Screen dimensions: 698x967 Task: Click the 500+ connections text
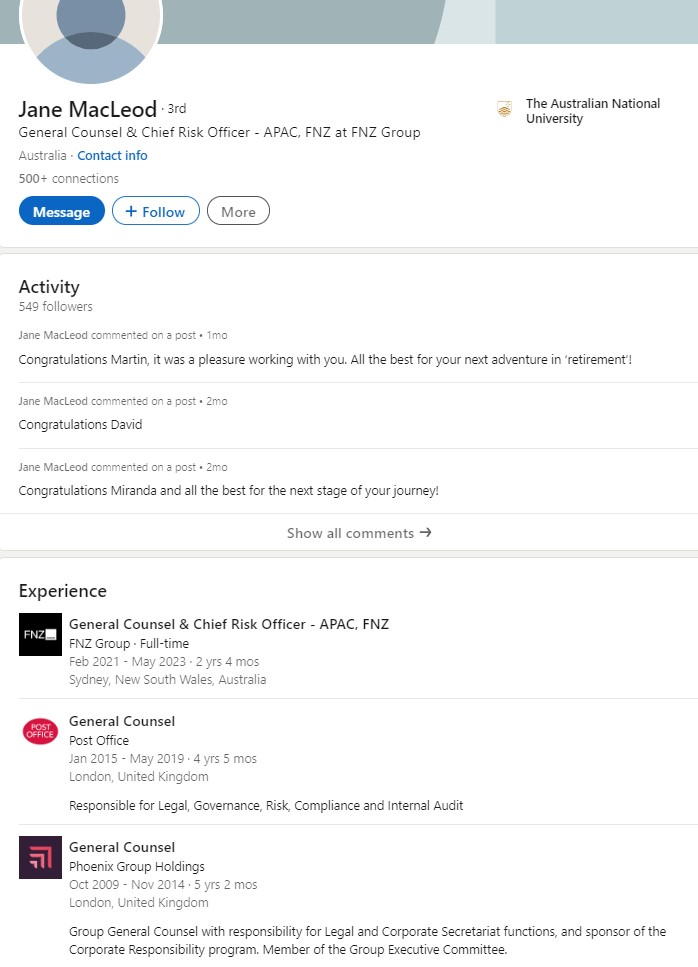pos(68,178)
